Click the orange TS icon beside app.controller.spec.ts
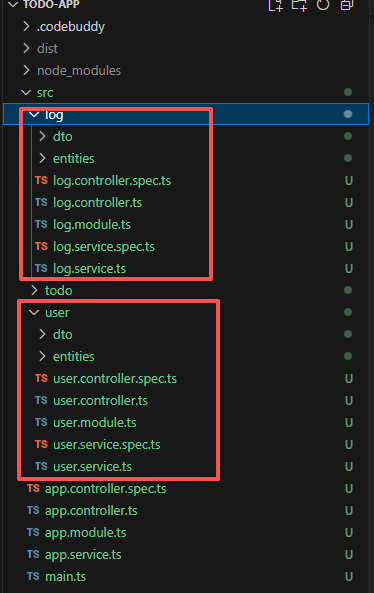 (x=33, y=488)
